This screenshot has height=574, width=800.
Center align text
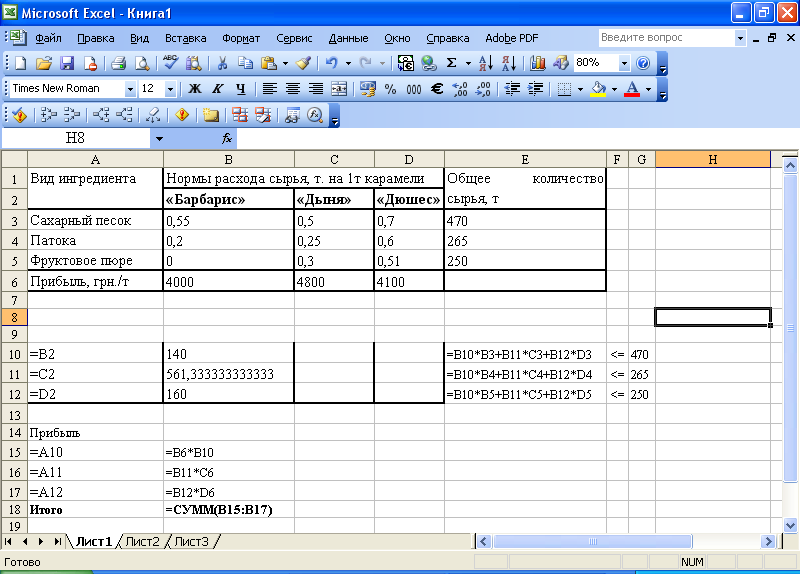[x=293, y=89]
